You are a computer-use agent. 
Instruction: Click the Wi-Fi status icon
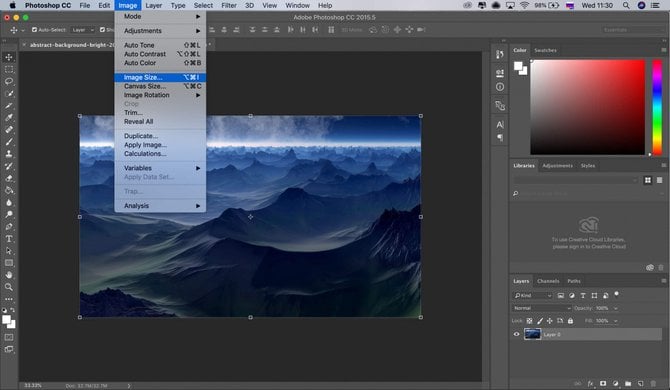coord(524,6)
